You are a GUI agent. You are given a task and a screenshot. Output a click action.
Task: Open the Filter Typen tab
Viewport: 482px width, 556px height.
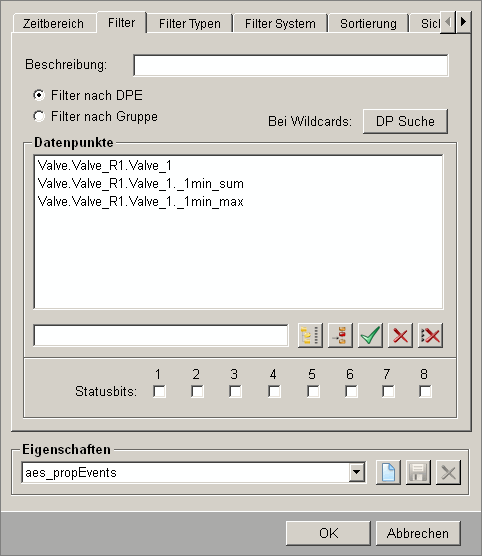(x=190, y=24)
